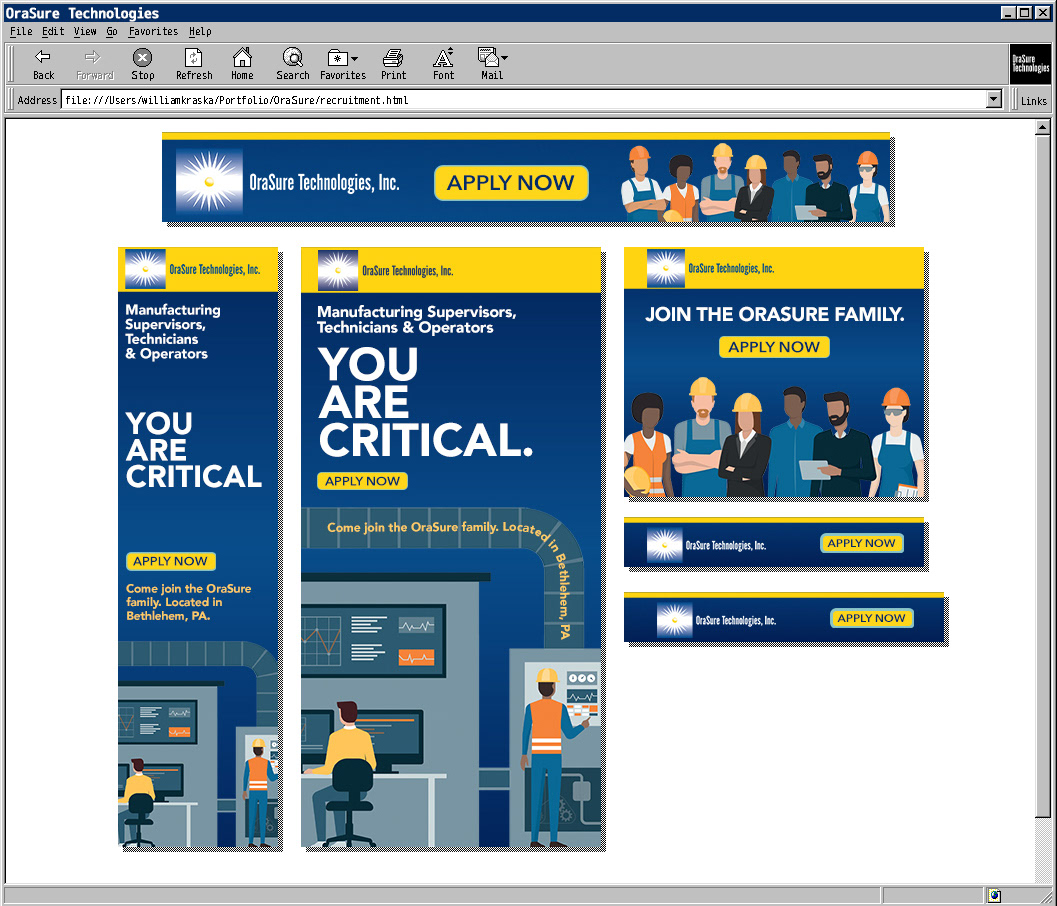Screen dimensions: 1057x906
Task: Open the Help menu
Action: [200, 32]
